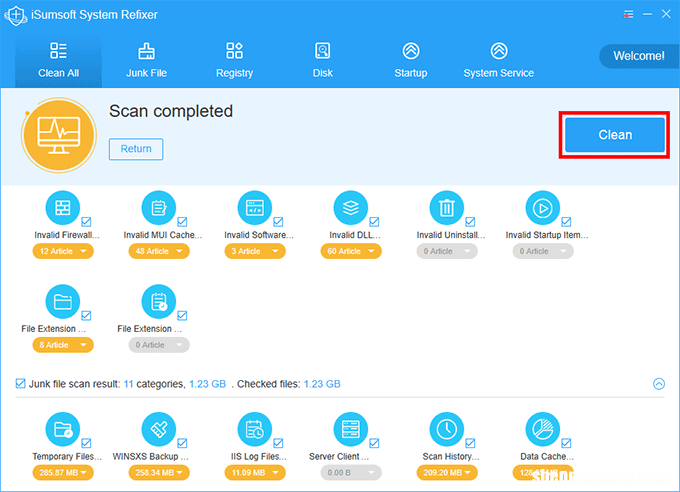Expand the 209.20 MB dropdown
The width and height of the screenshot is (680, 492).
447,472
